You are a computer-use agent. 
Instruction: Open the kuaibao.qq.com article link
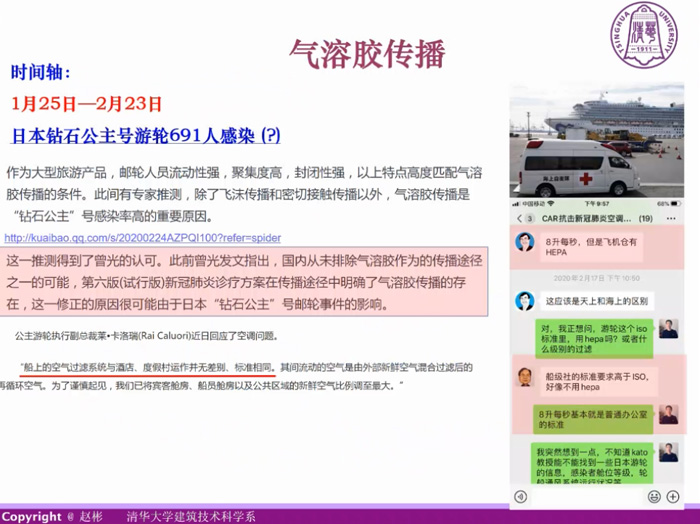(142, 238)
